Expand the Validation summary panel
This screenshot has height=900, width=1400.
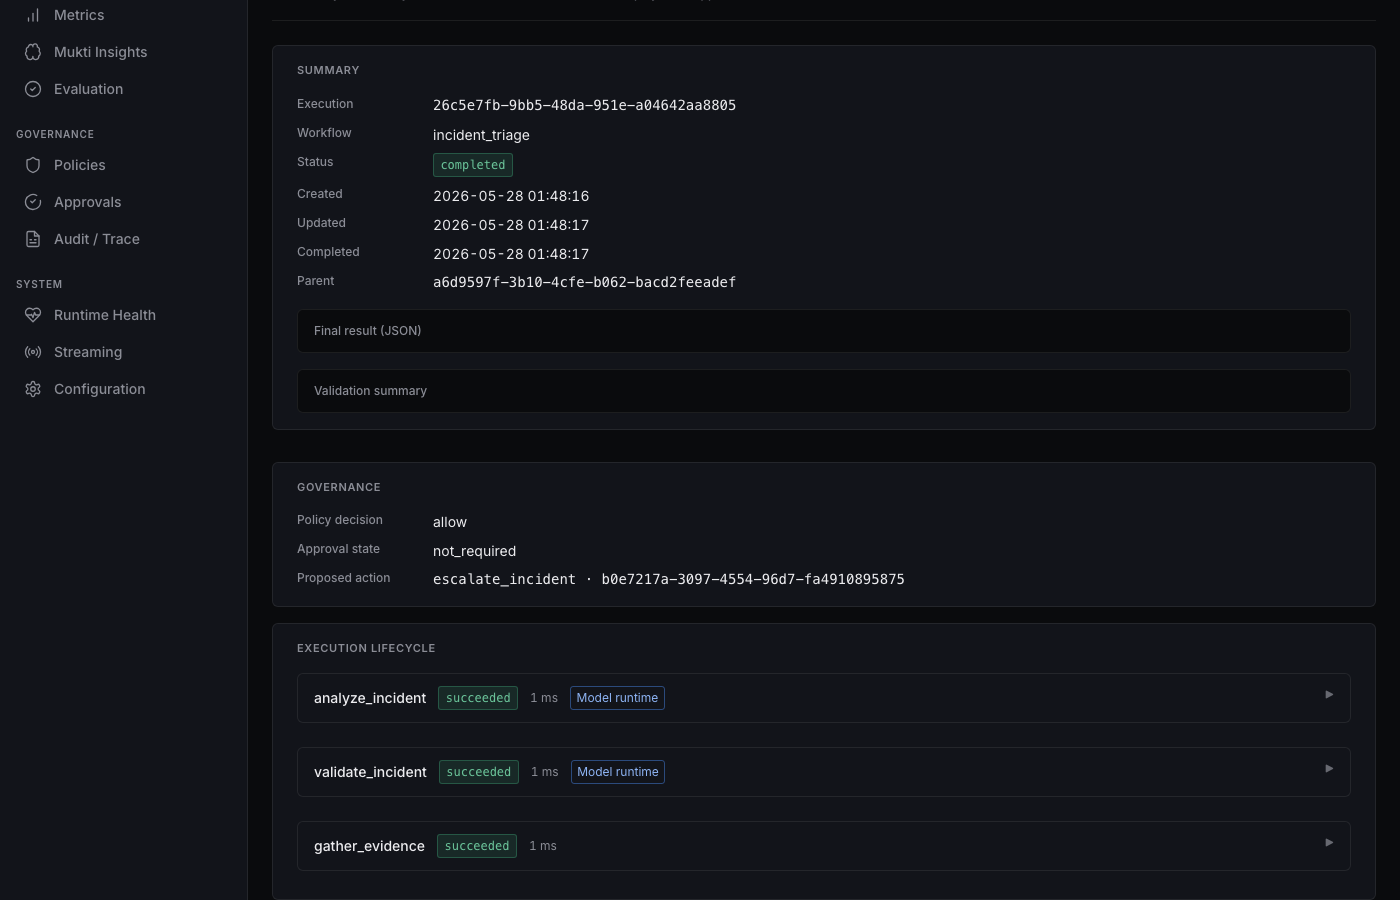point(824,391)
